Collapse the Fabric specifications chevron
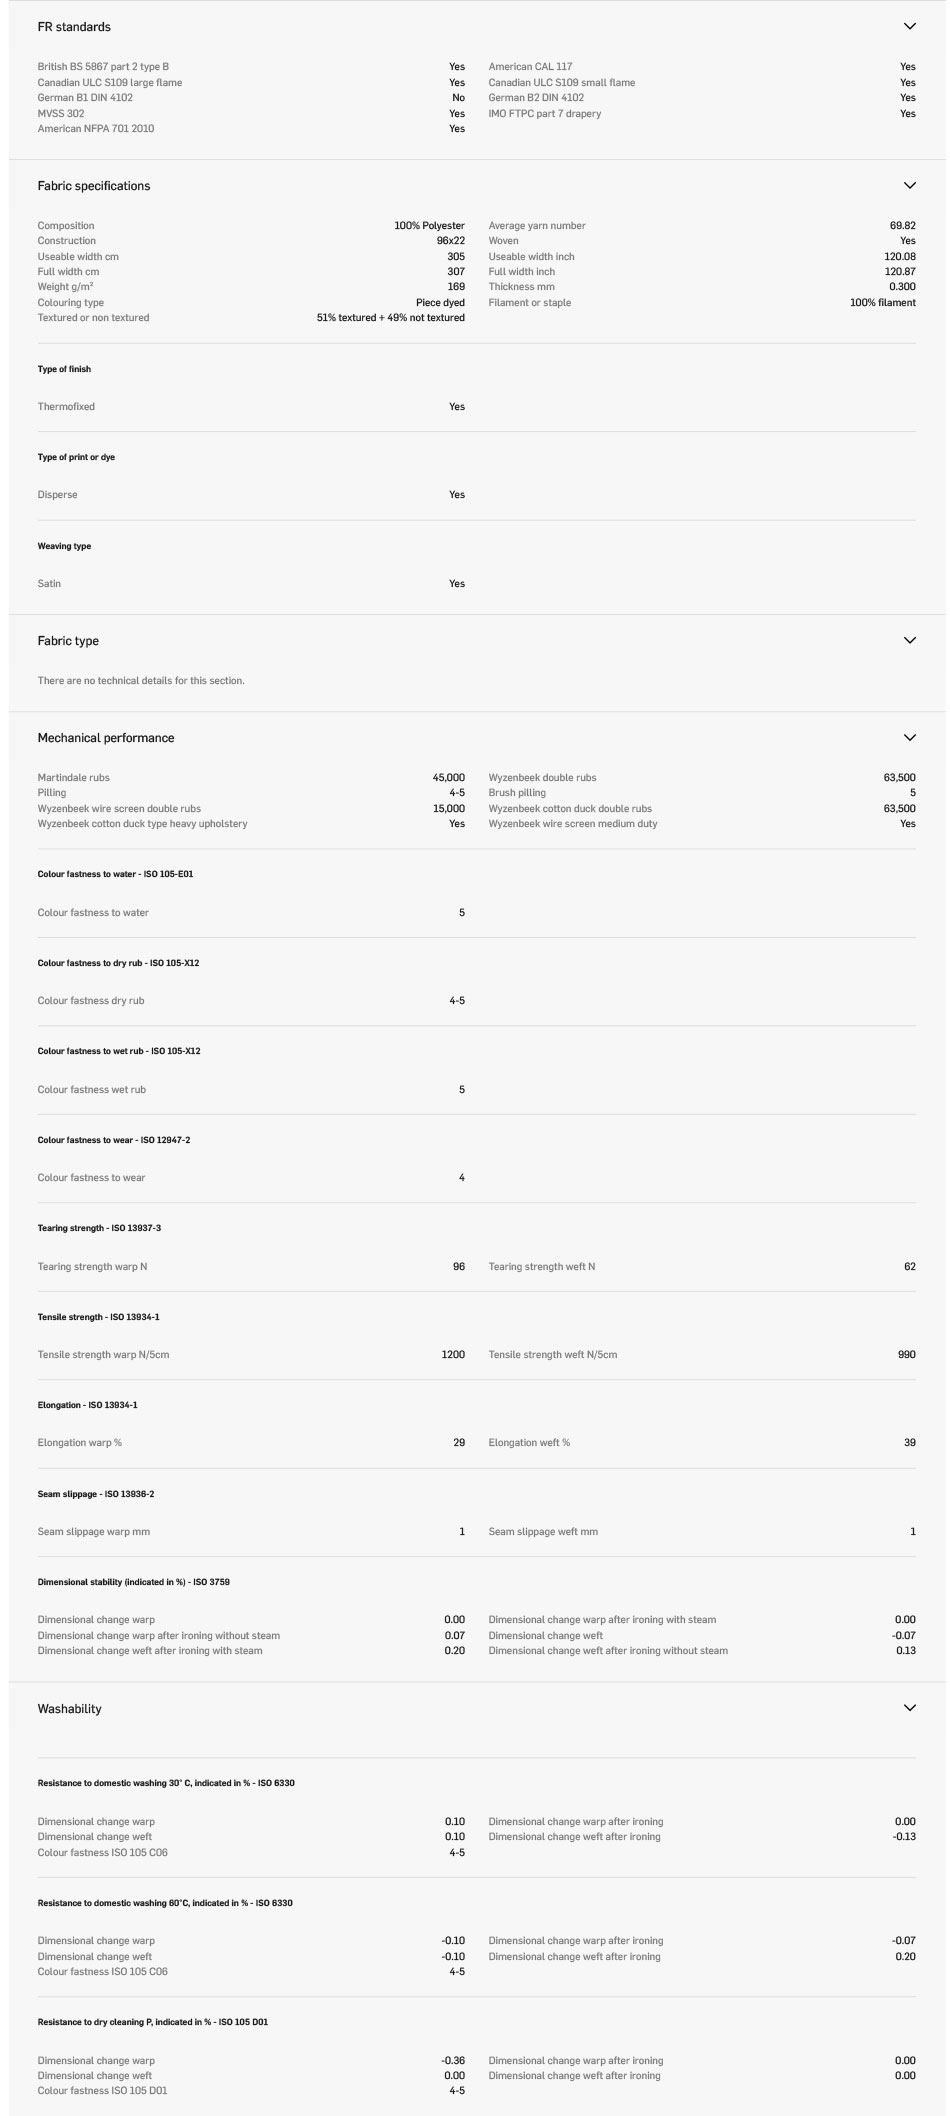Image resolution: width=950 pixels, height=2116 pixels. point(909,186)
